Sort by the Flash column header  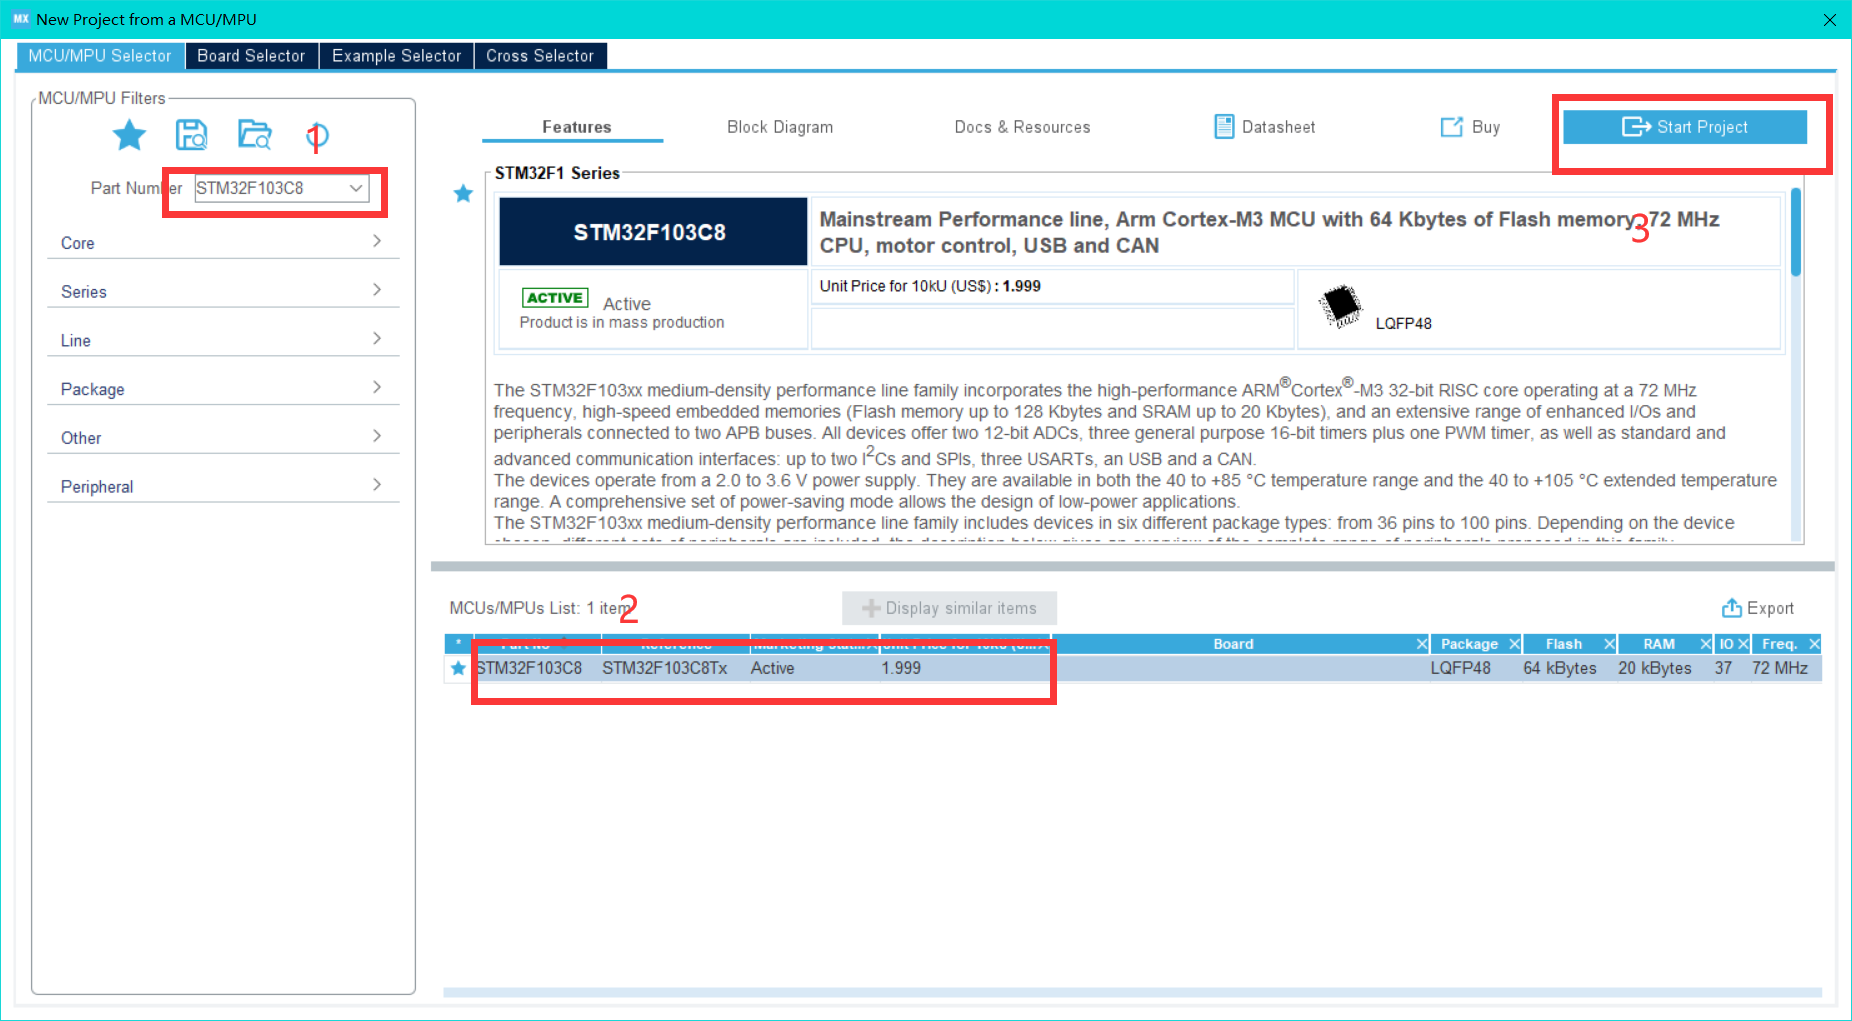tap(1563, 644)
